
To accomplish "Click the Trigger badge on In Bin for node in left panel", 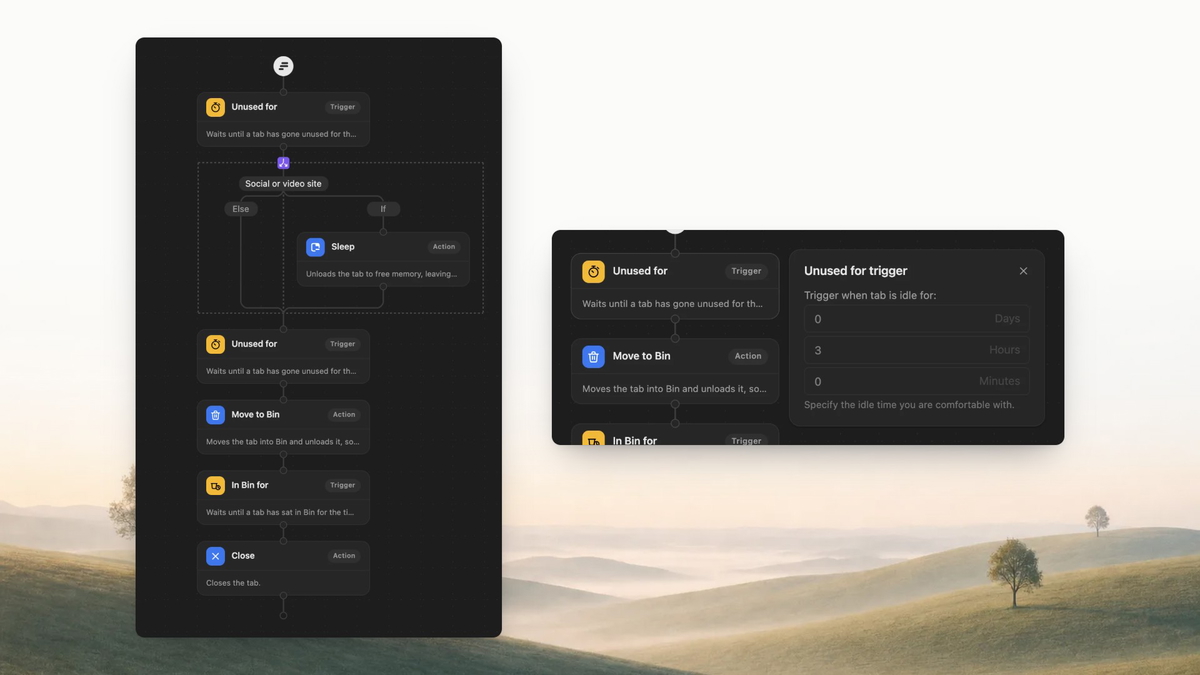I will click(x=343, y=485).
